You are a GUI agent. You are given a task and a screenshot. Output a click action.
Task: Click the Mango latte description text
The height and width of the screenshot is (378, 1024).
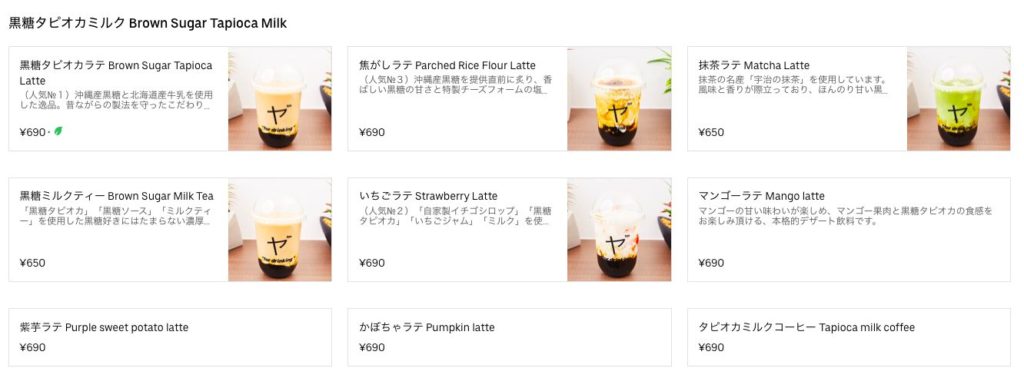point(845,216)
